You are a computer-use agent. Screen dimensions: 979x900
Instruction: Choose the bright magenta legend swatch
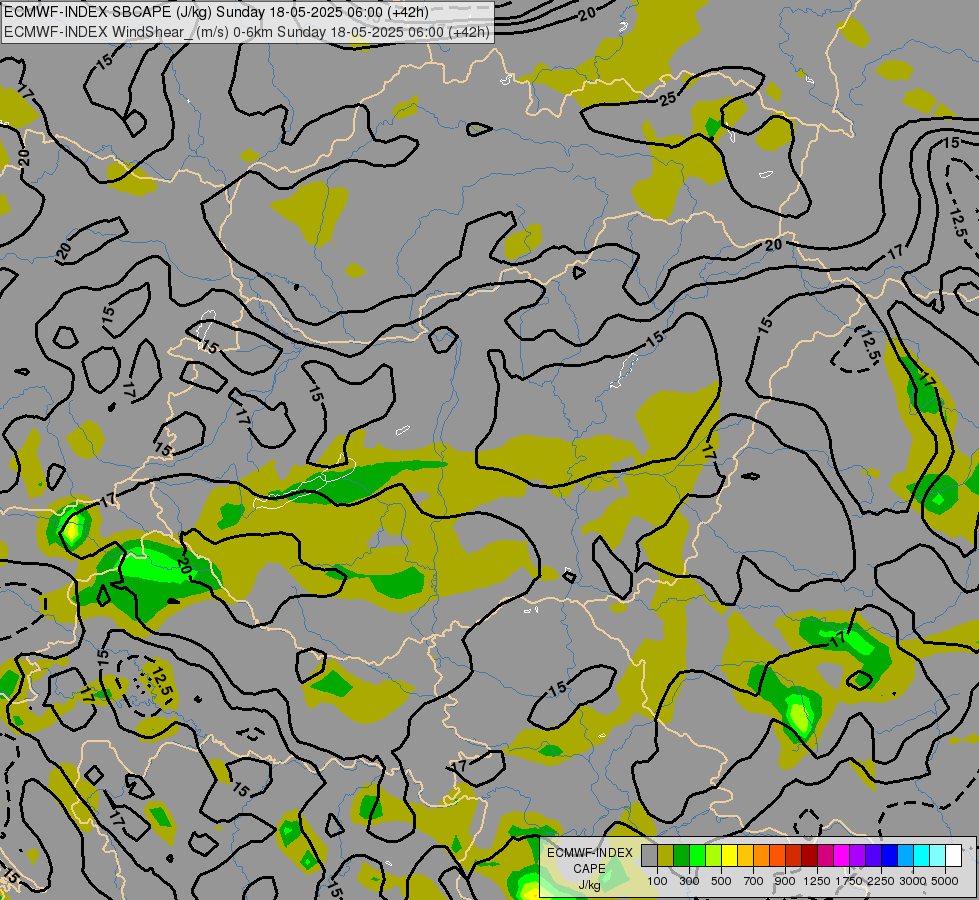pyautogui.click(x=842, y=856)
